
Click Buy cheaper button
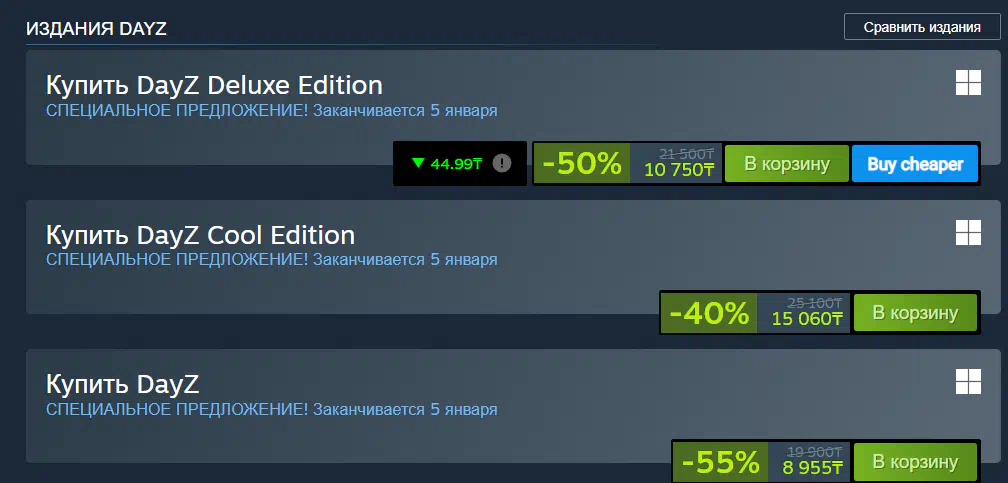pyautogui.click(x=915, y=163)
